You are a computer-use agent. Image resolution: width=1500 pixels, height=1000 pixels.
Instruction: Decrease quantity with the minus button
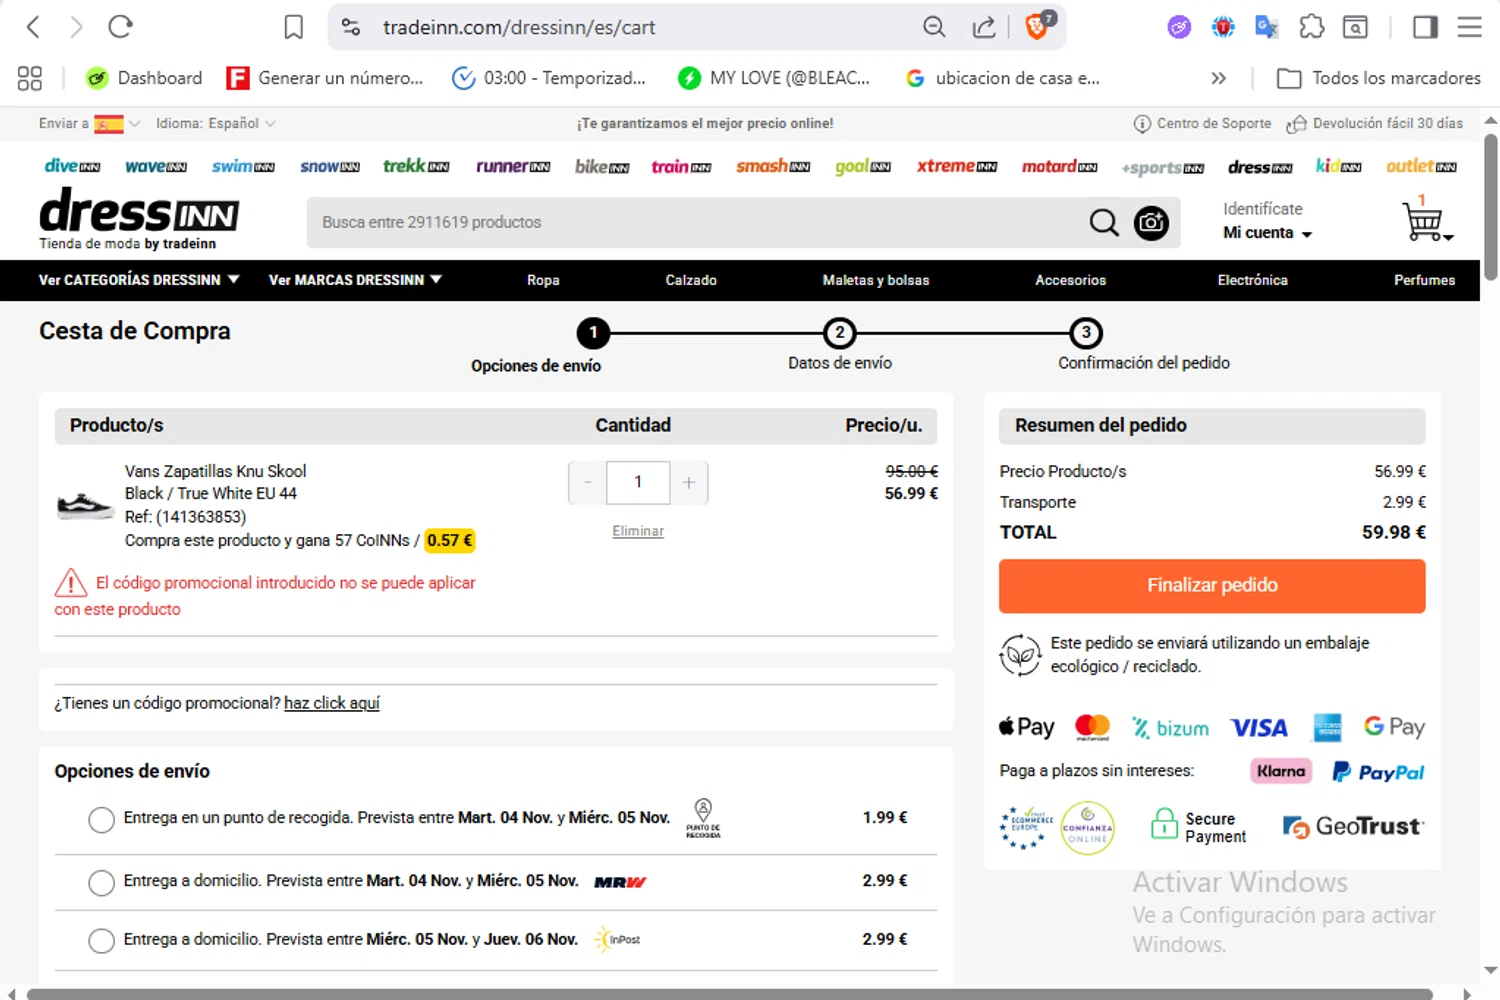(x=587, y=483)
